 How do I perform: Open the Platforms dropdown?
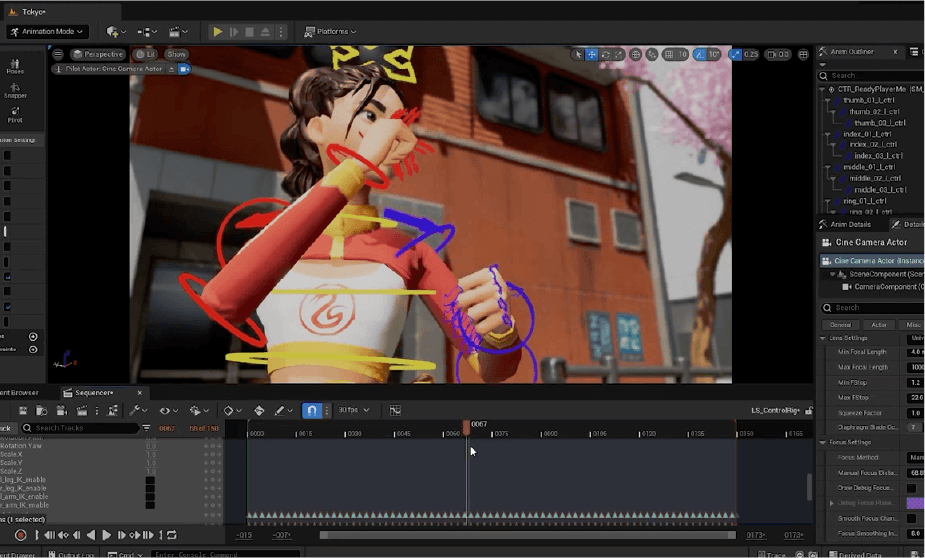coord(330,32)
